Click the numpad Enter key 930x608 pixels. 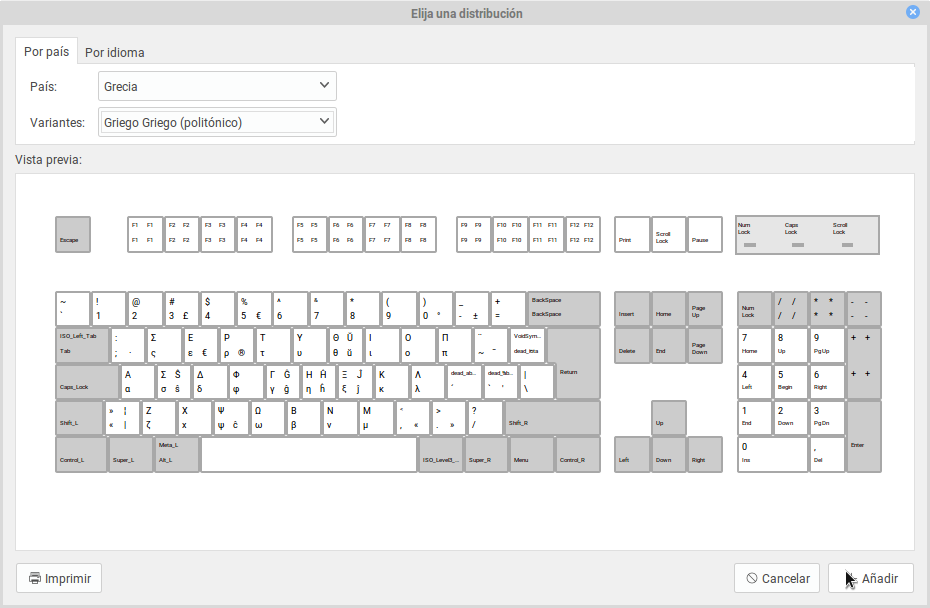[x=863, y=436]
